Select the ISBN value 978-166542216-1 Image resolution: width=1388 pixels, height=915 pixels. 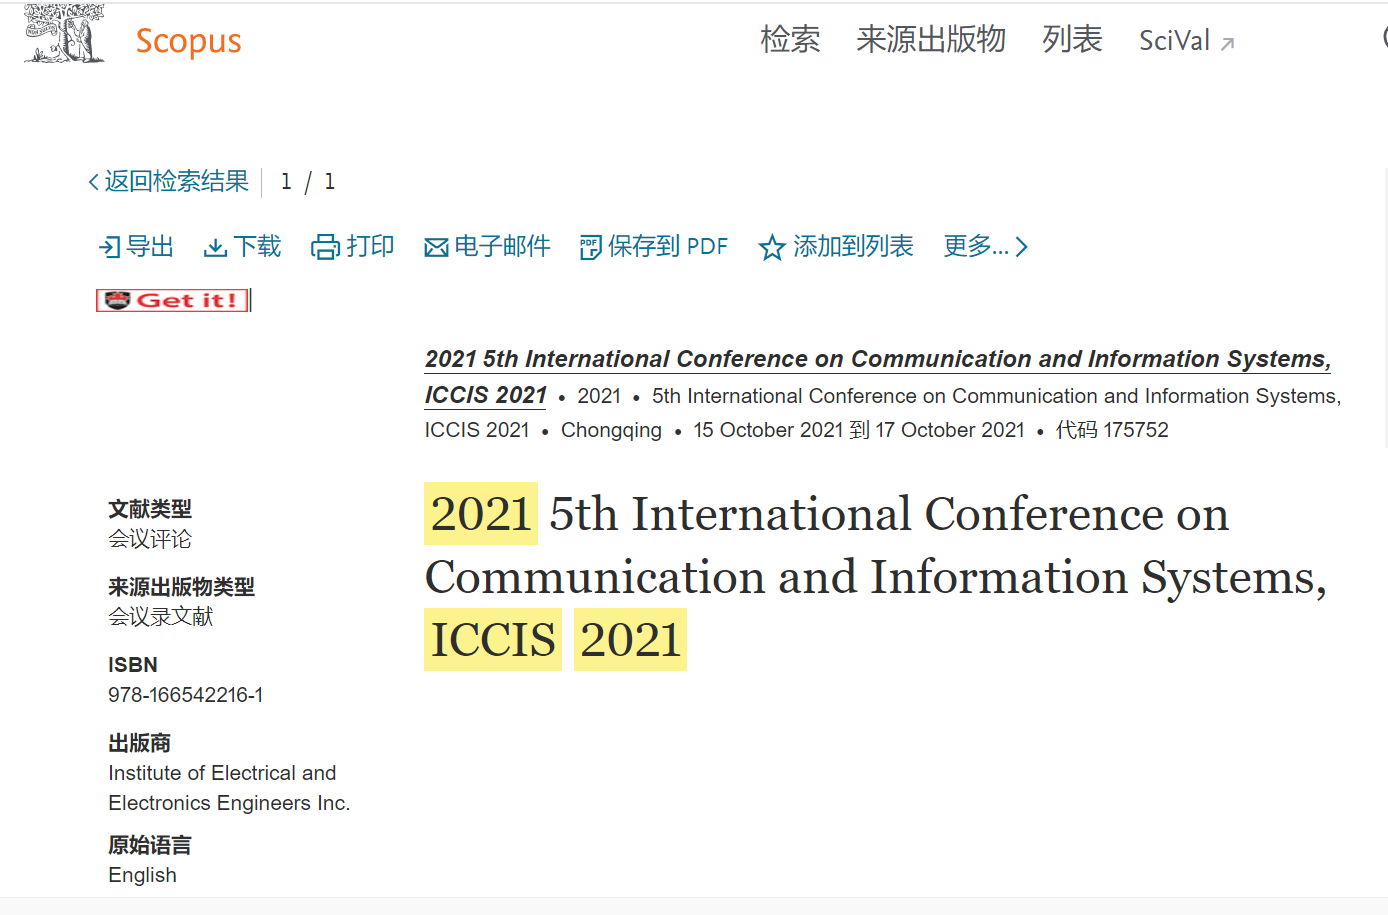(x=186, y=695)
